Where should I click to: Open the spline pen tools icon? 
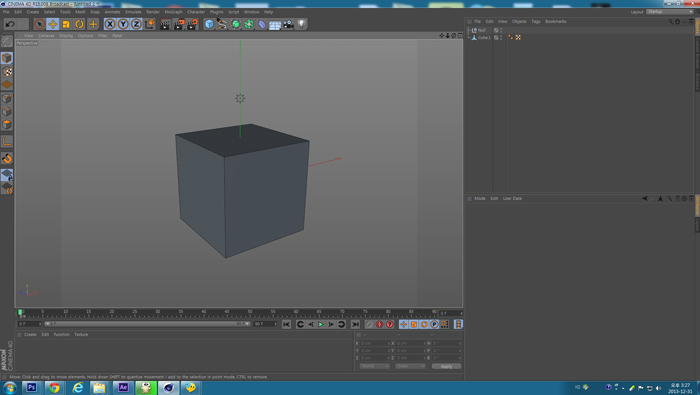coord(222,24)
